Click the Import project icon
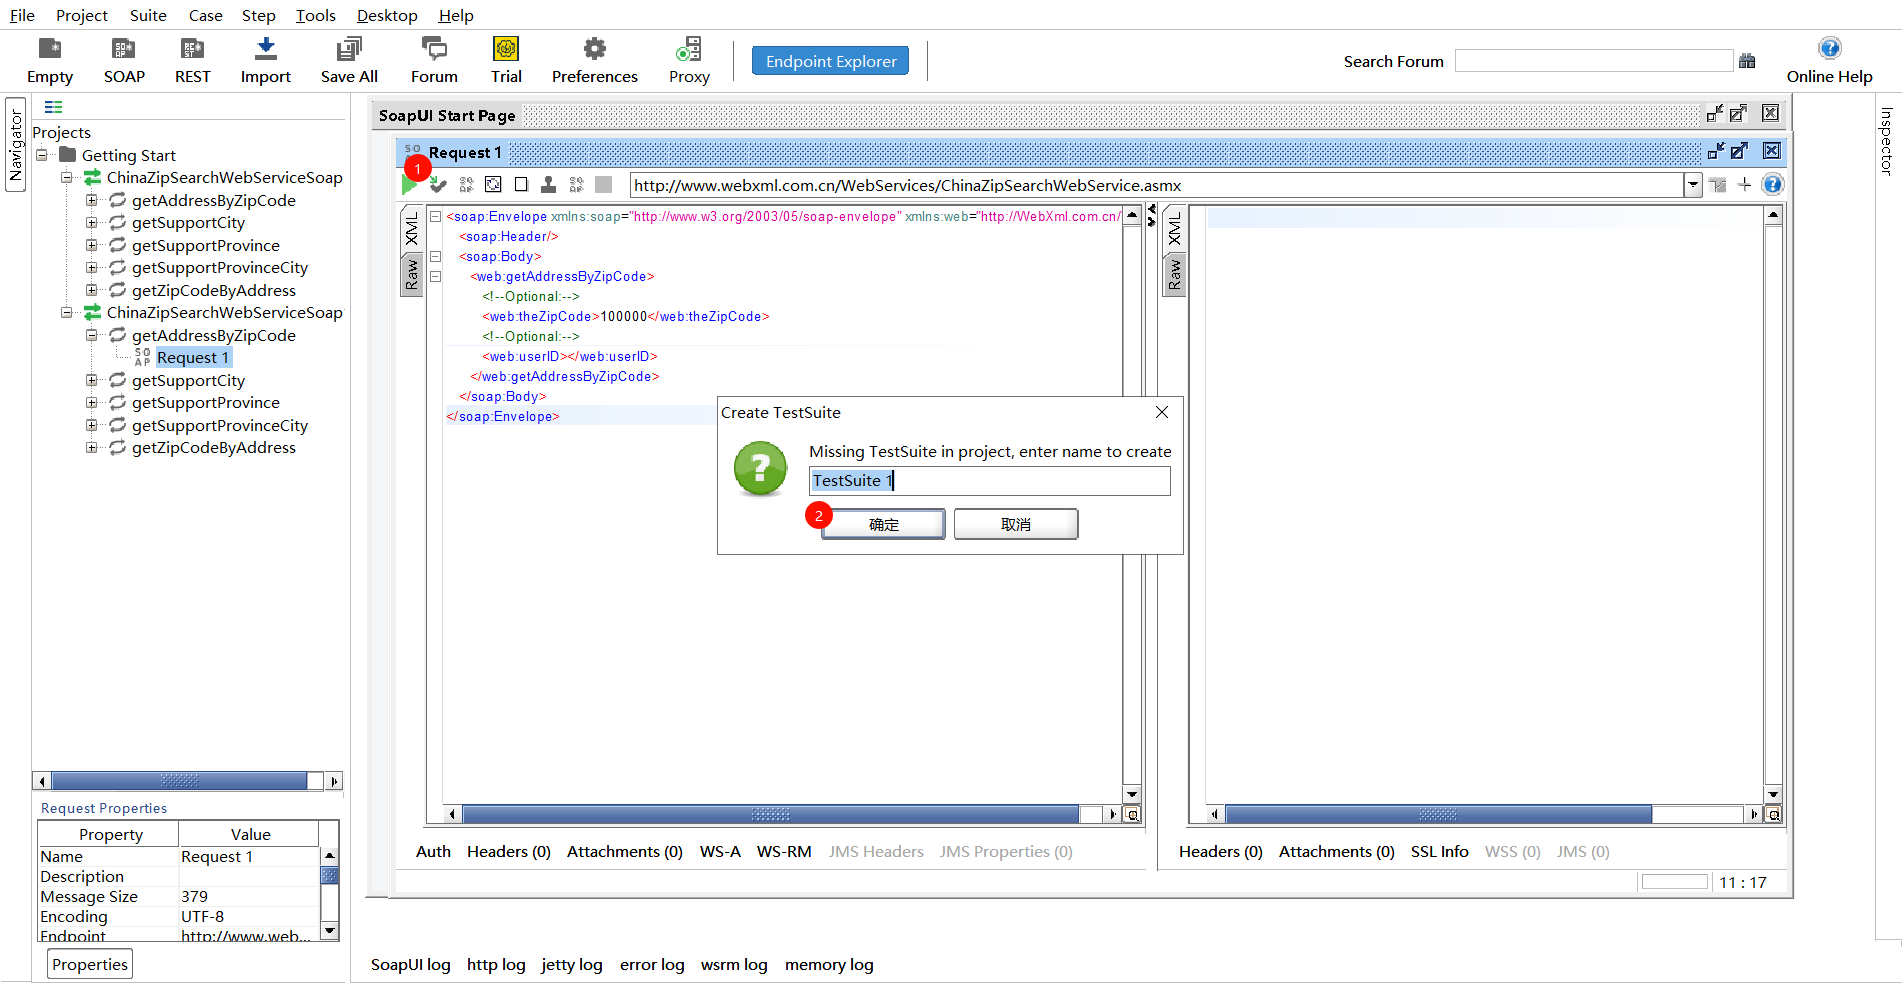This screenshot has height=983, width=1902. [x=266, y=60]
